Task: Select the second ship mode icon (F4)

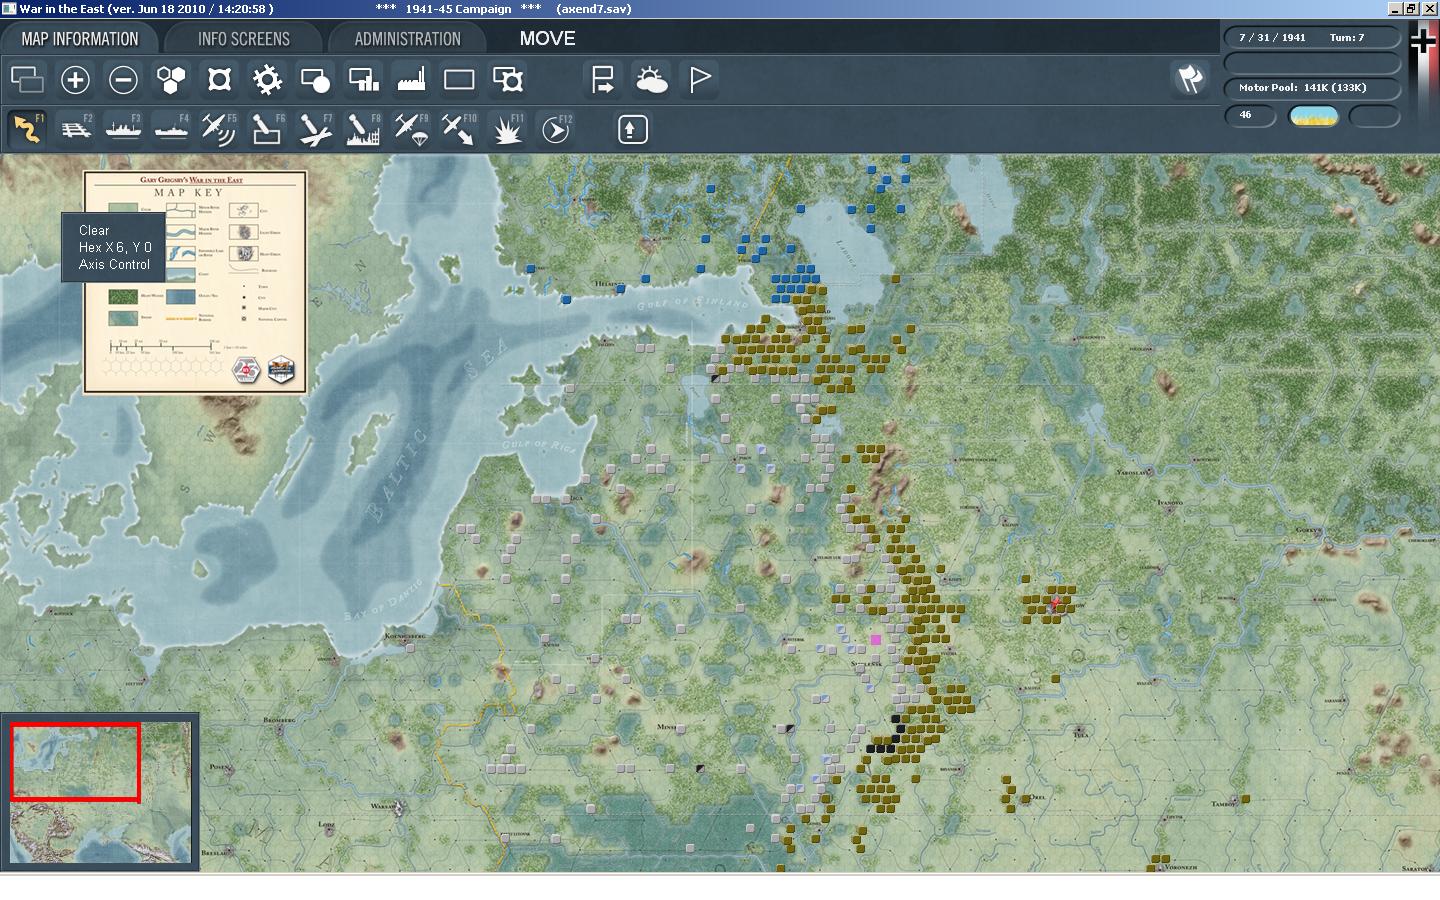Action: pyautogui.click(x=171, y=129)
